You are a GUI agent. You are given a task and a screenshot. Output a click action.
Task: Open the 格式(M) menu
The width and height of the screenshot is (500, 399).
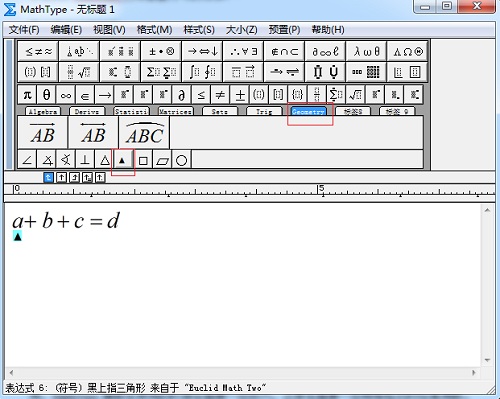(x=154, y=30)
